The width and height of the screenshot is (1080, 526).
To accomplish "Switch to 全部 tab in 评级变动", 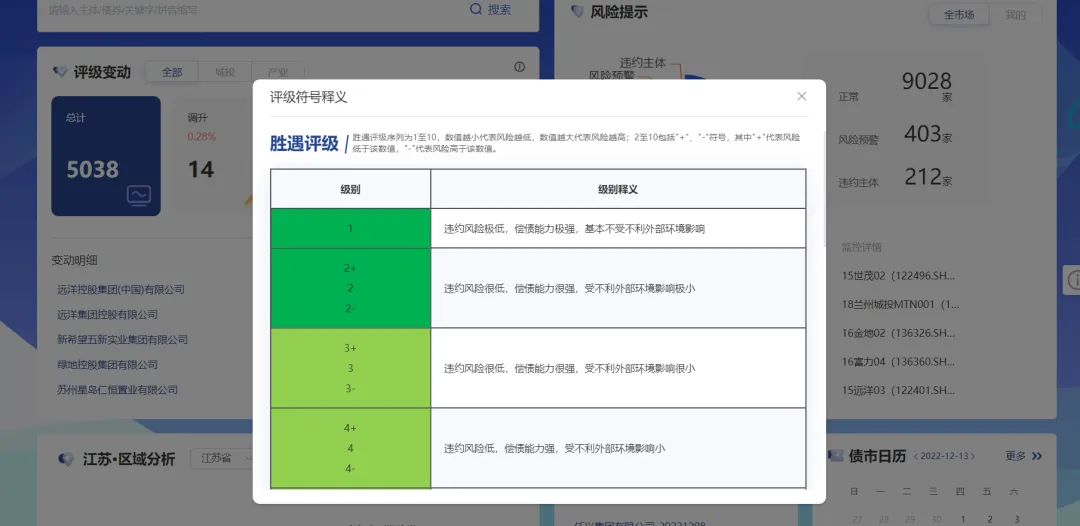I will point(172,72).
